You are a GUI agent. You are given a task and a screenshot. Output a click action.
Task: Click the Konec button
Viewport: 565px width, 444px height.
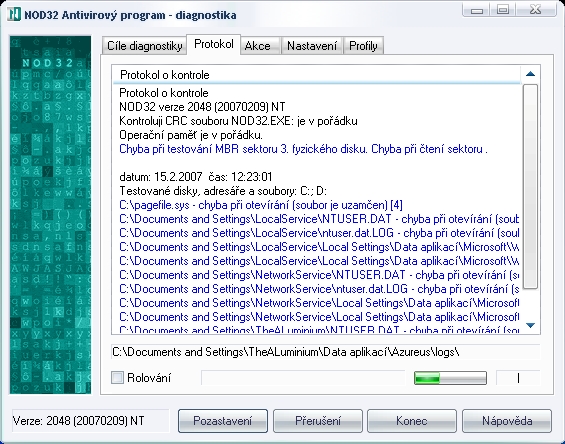click(x=412, y=421)
